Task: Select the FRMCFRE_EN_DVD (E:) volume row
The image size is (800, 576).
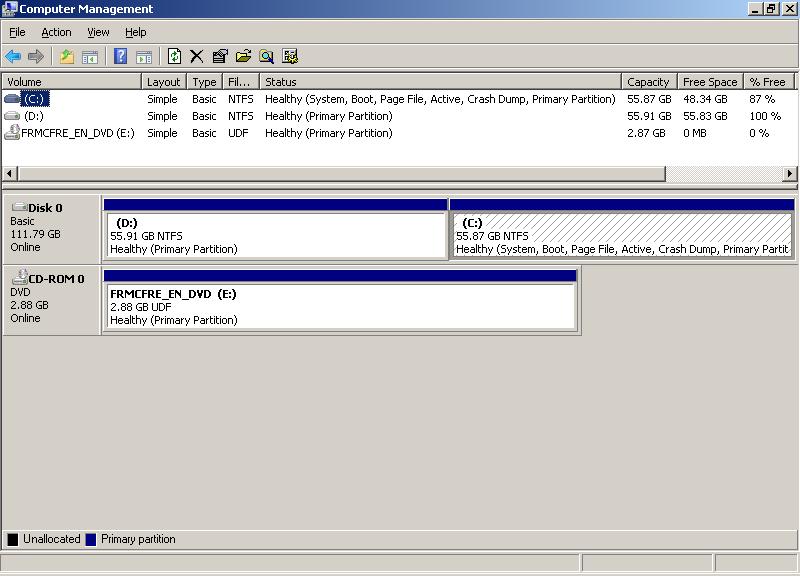Action: coord(77,133)
